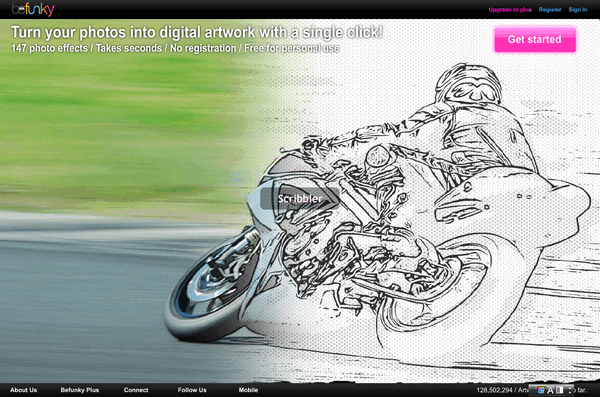This screenshot has width=600, height=397.
Task: Click the '147 photo effects' subheading text
Action: [x=49, y=48]
